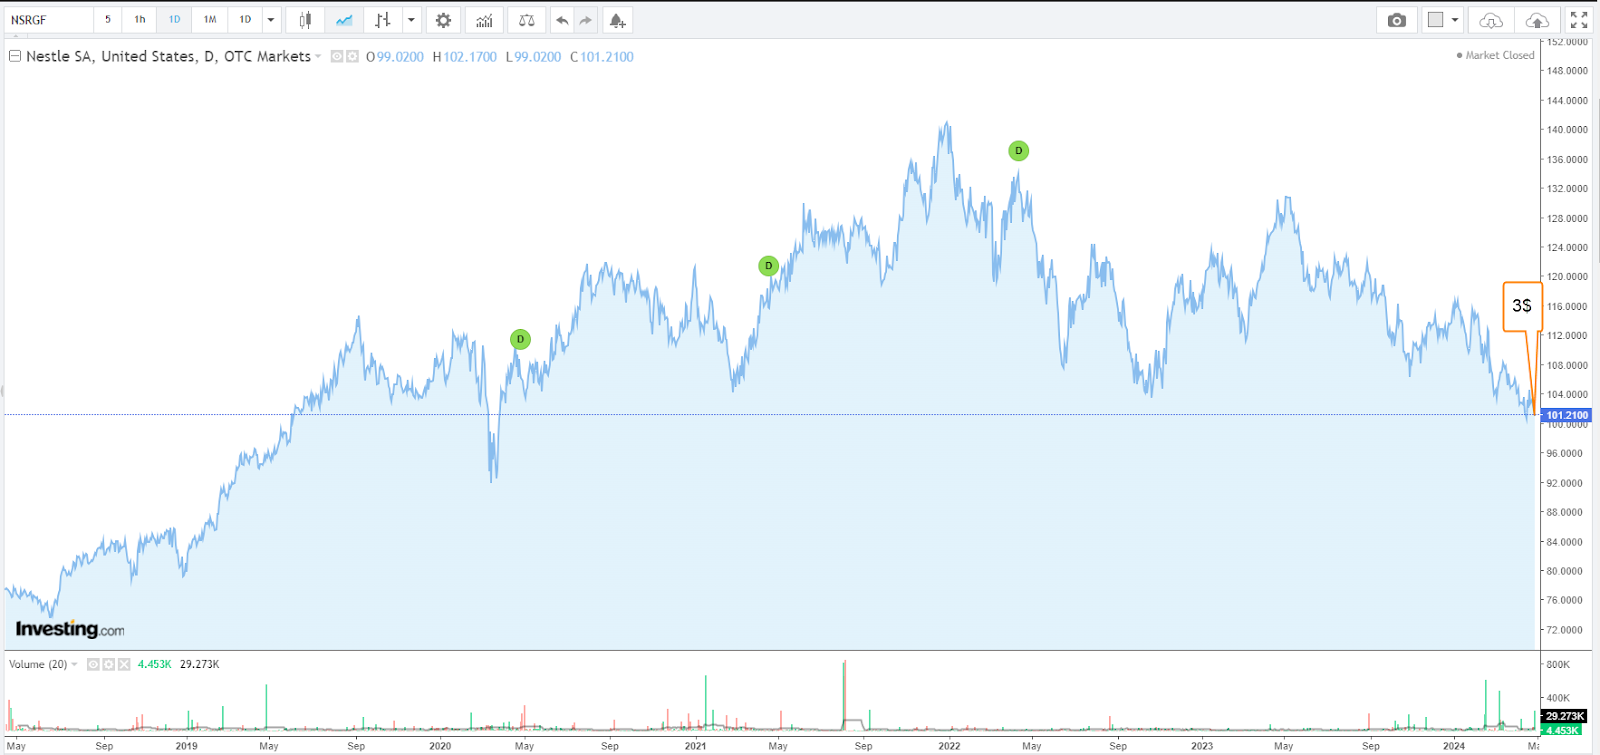Click the Investing.com logo link
The image size is (1600, 755).
point(70,629)
